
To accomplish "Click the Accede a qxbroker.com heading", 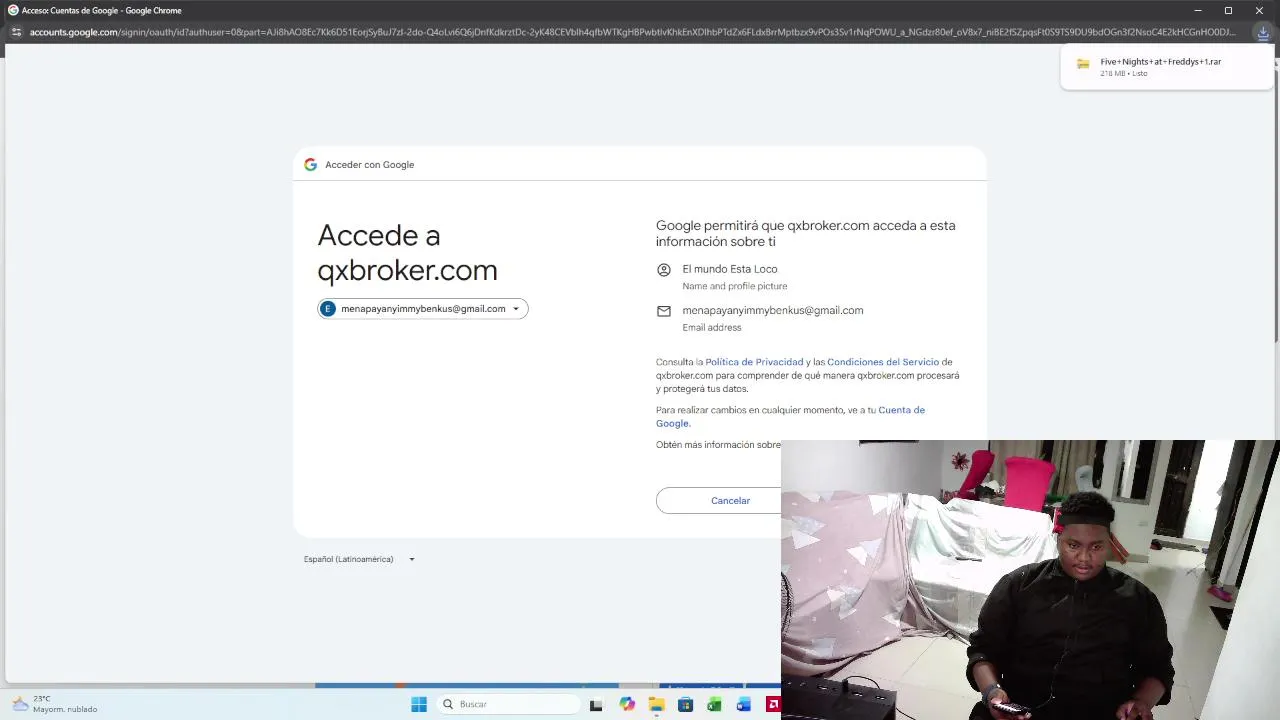I will 407,252.
